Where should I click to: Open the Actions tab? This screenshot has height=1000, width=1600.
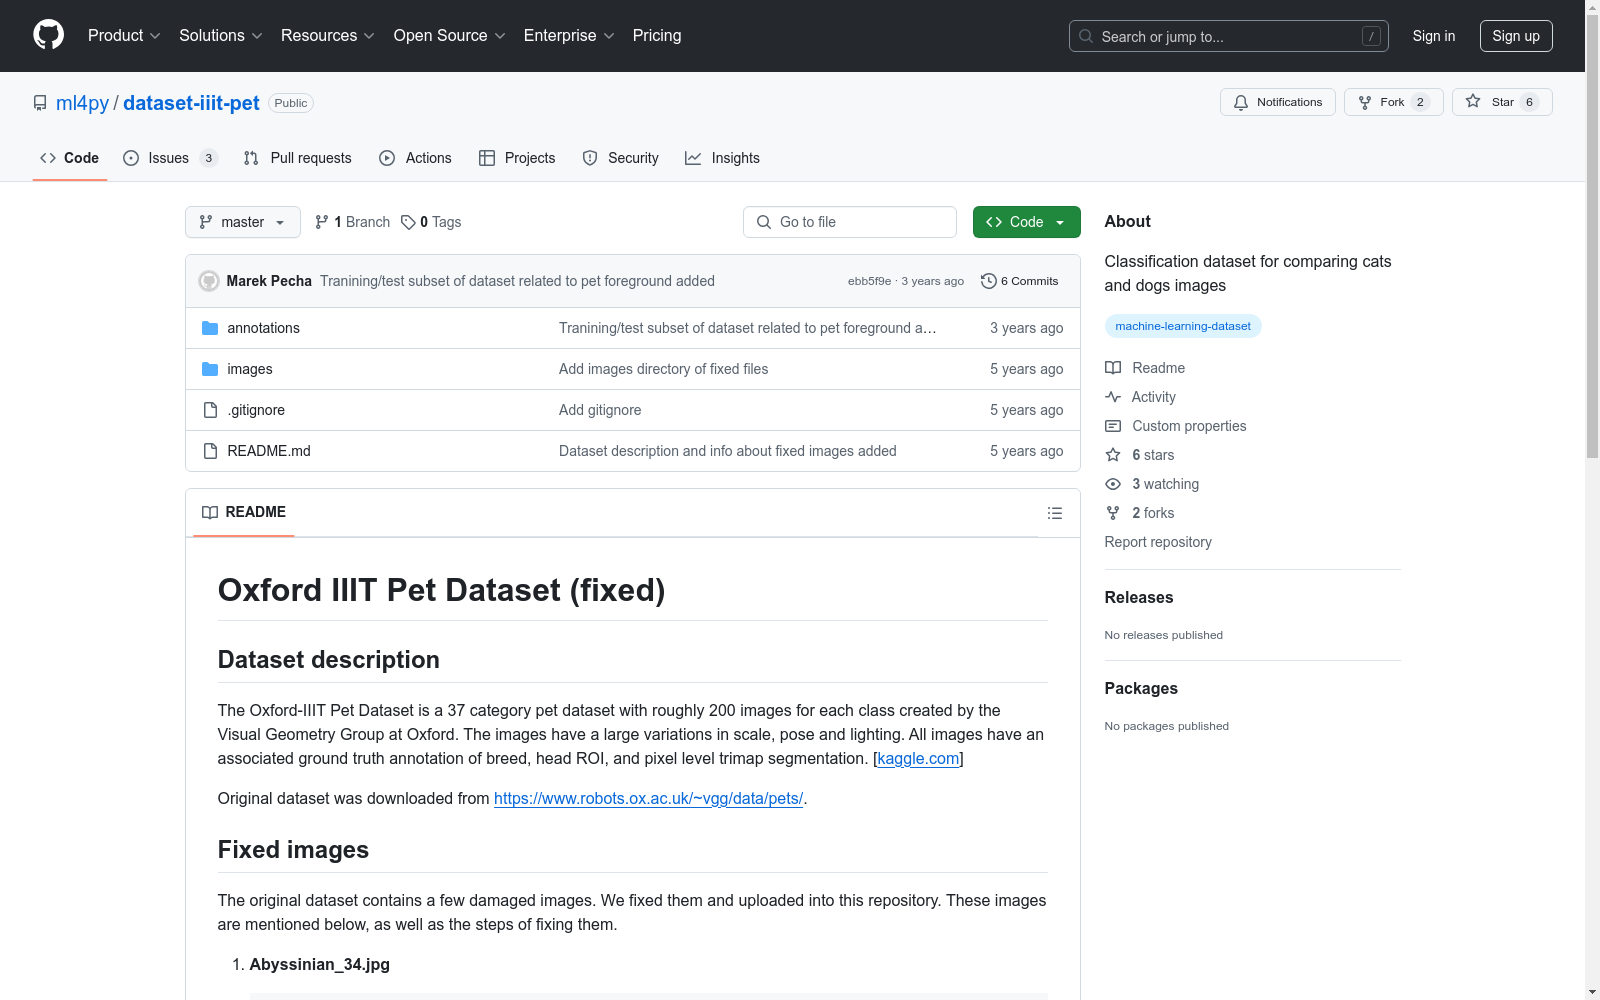click(415, 158)
